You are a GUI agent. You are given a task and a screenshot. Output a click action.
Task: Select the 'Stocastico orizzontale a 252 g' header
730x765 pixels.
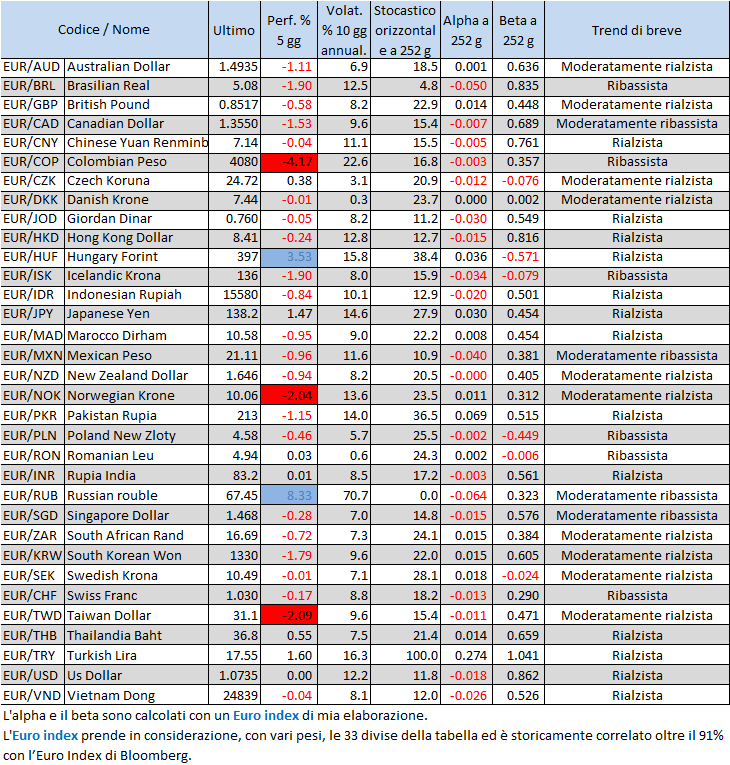[x=405, y=30]
